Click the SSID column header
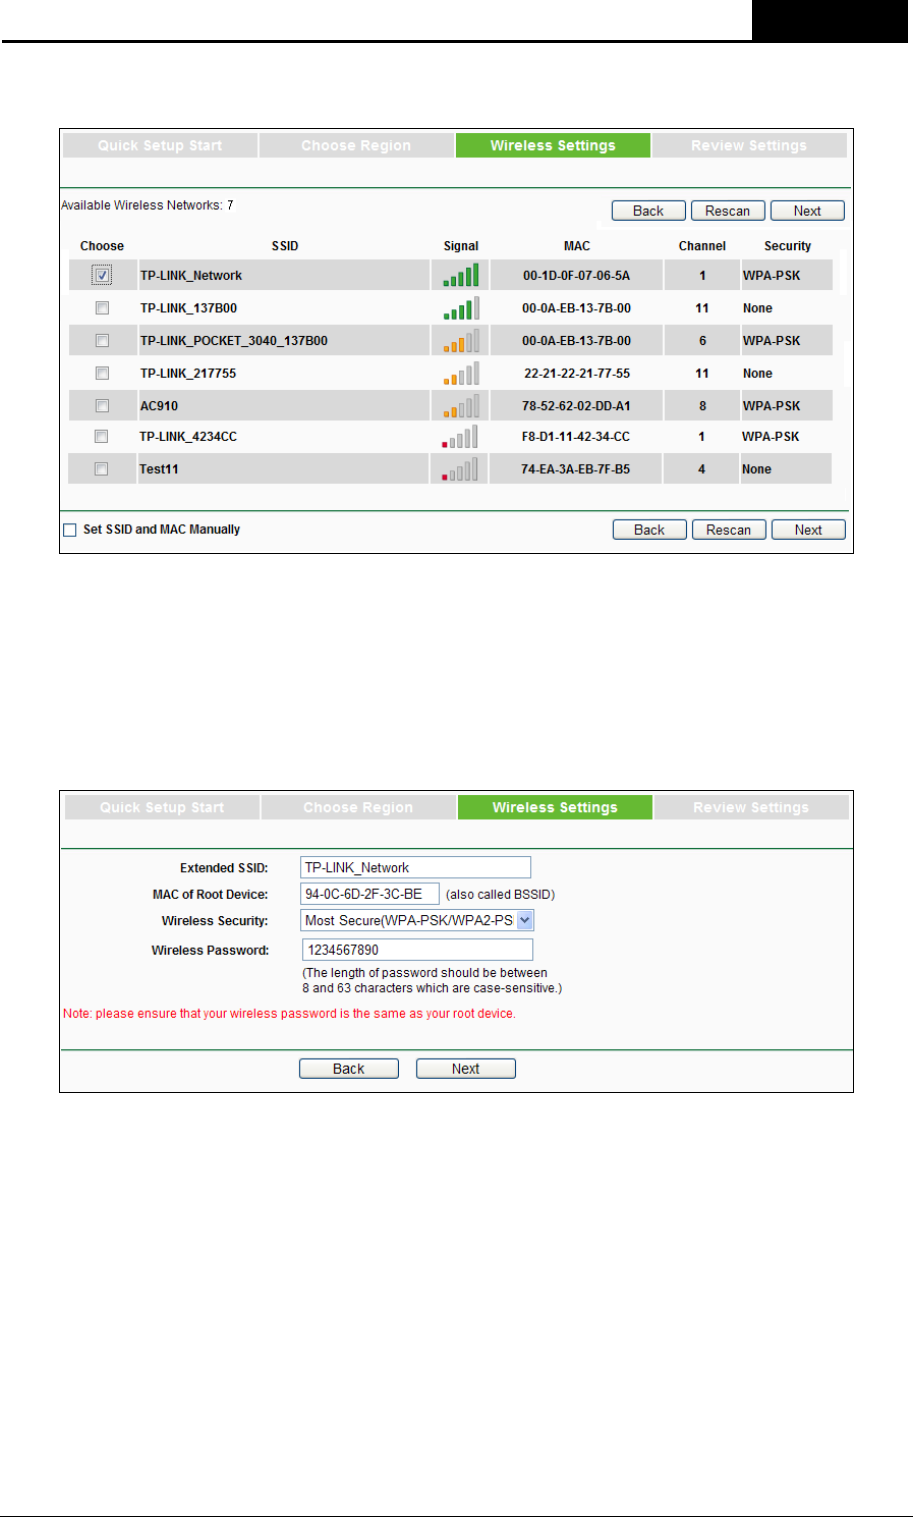913x1517 pixels. tap(285, 246)
